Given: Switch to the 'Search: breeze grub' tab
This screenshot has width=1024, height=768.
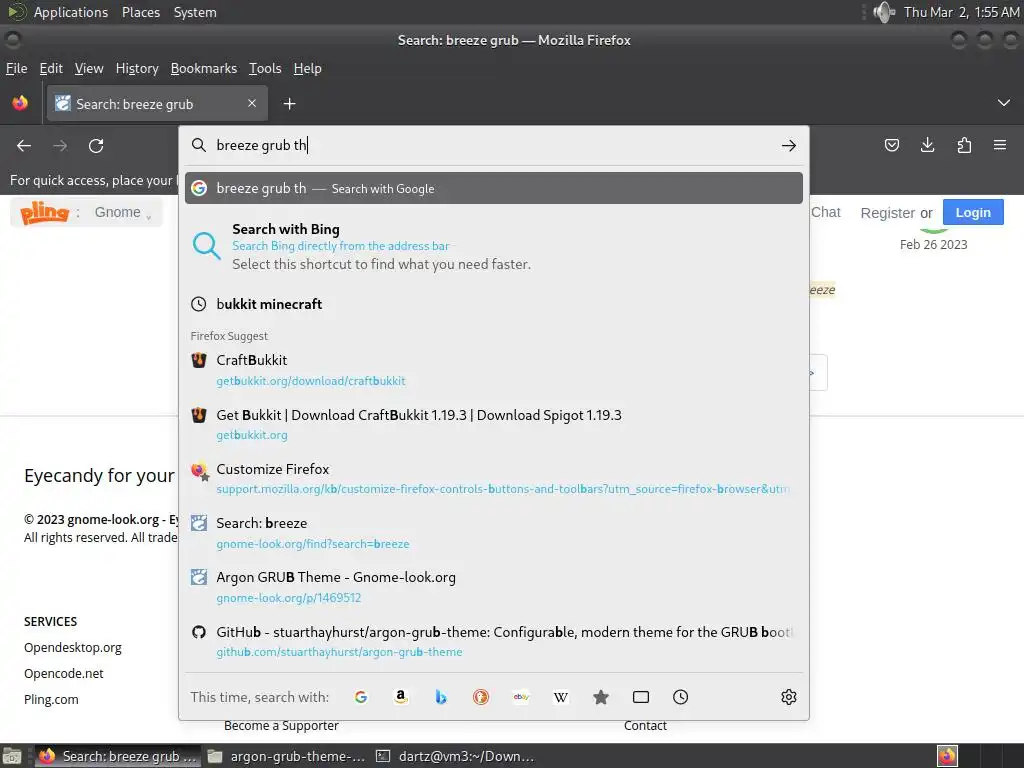Looking at the screenshot, I should (157, 104).
